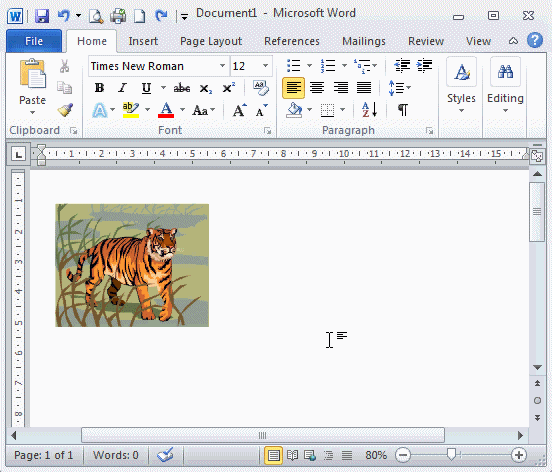The width and height of the screenshot is (552, 472).
Task: Increase paragraph indent
Action: pyautogui.click(x=424, y=65)
